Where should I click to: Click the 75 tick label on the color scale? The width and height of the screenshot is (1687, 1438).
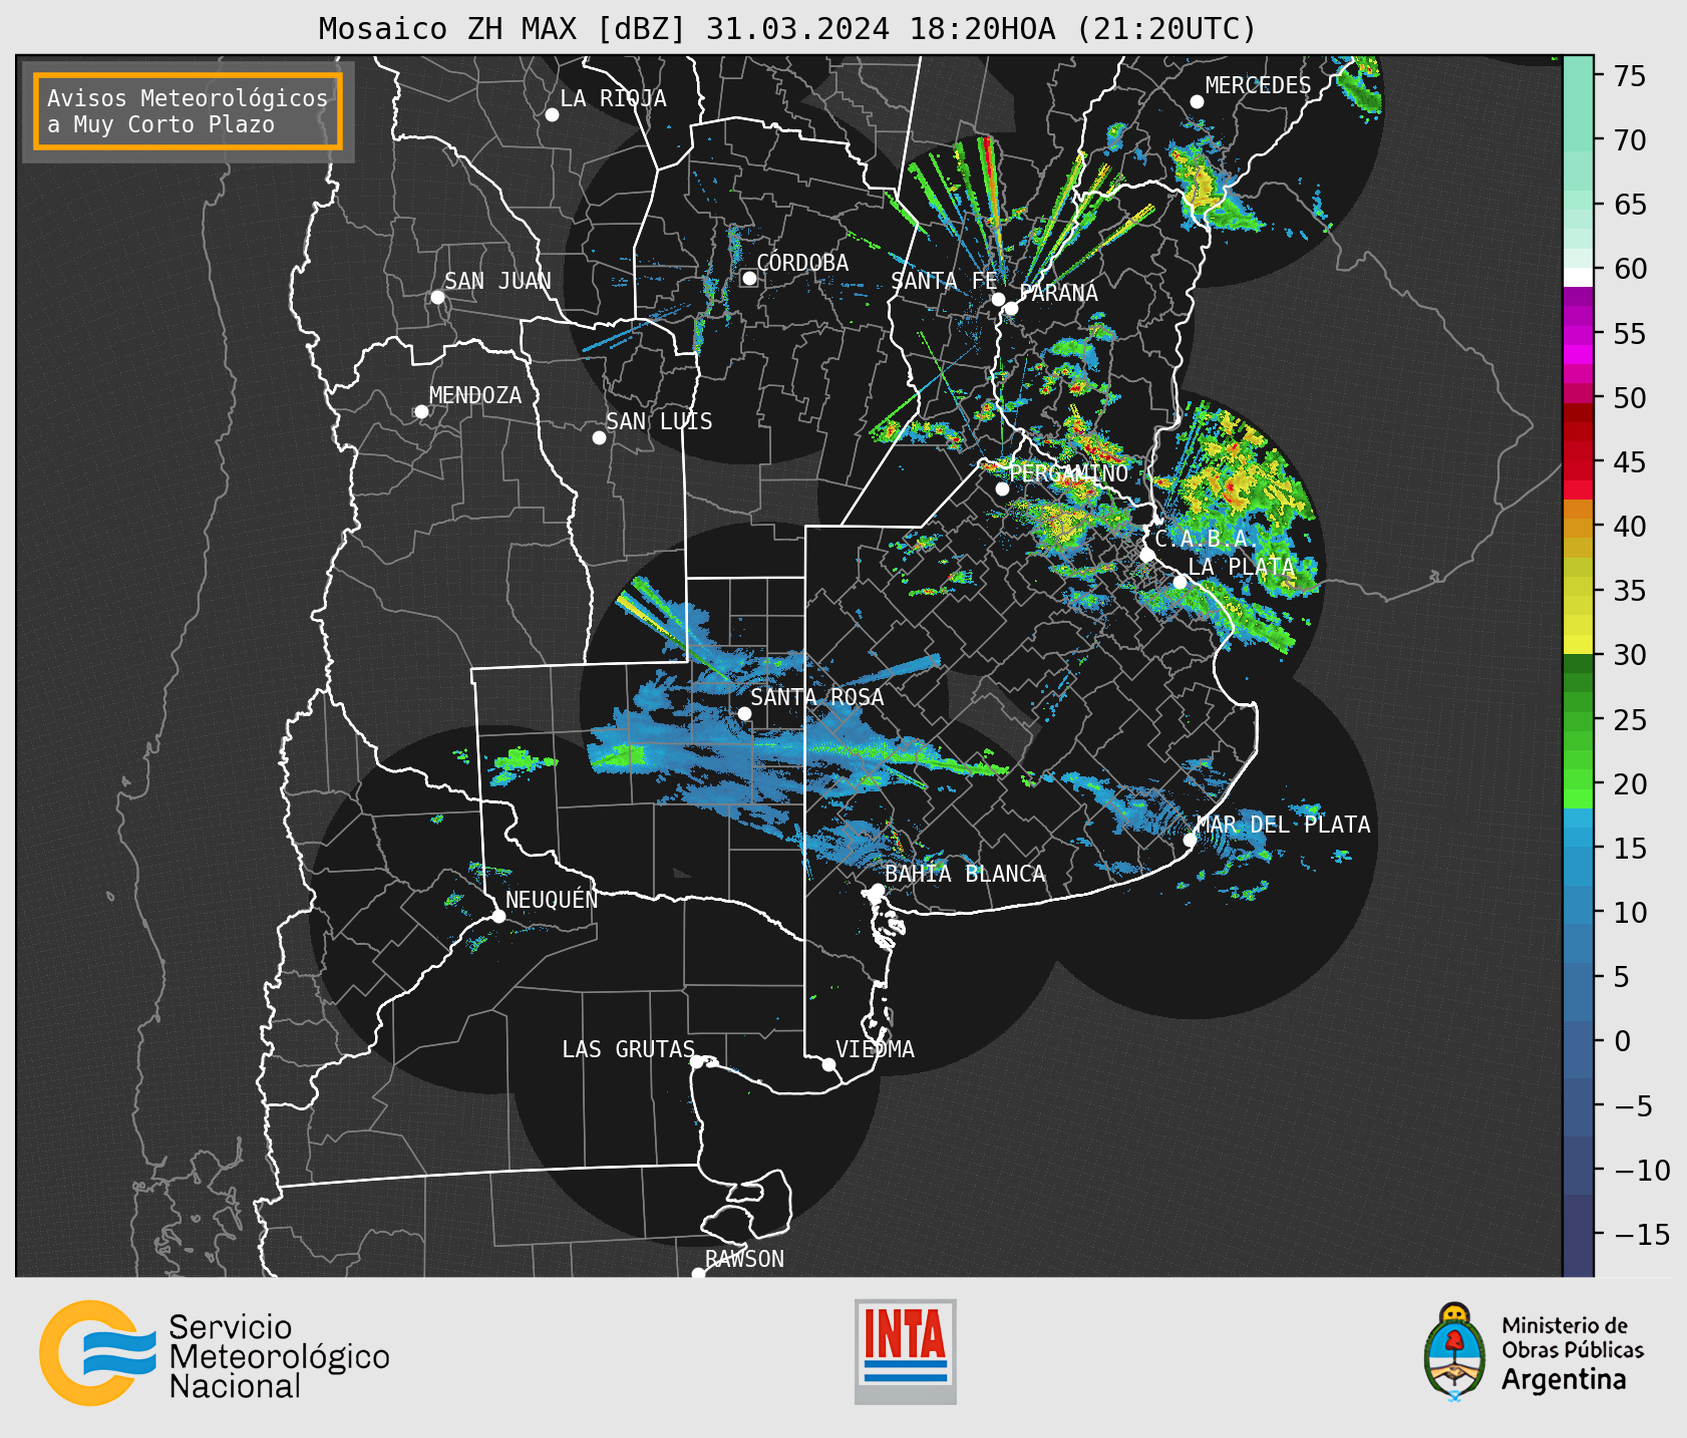(1630, 76)
